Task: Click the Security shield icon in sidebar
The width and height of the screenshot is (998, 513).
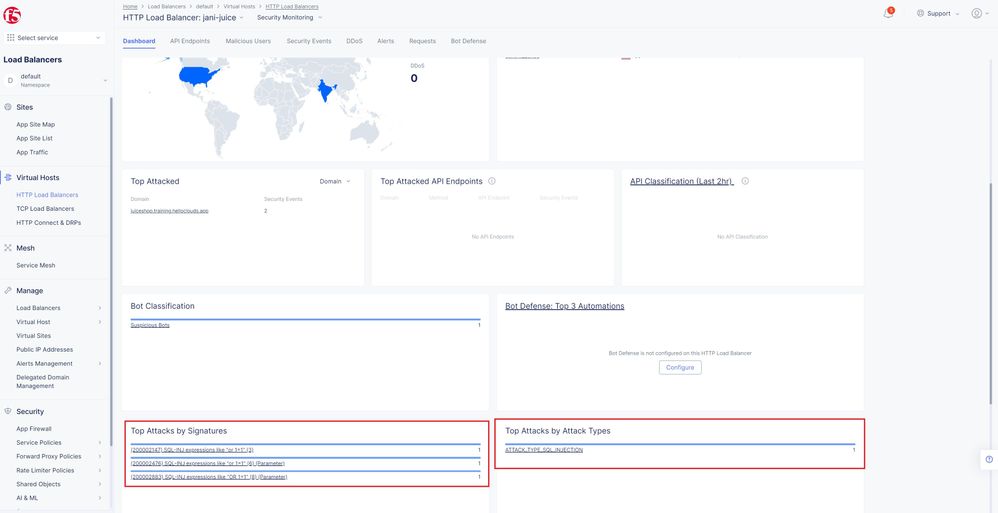Action: (8, 411)
